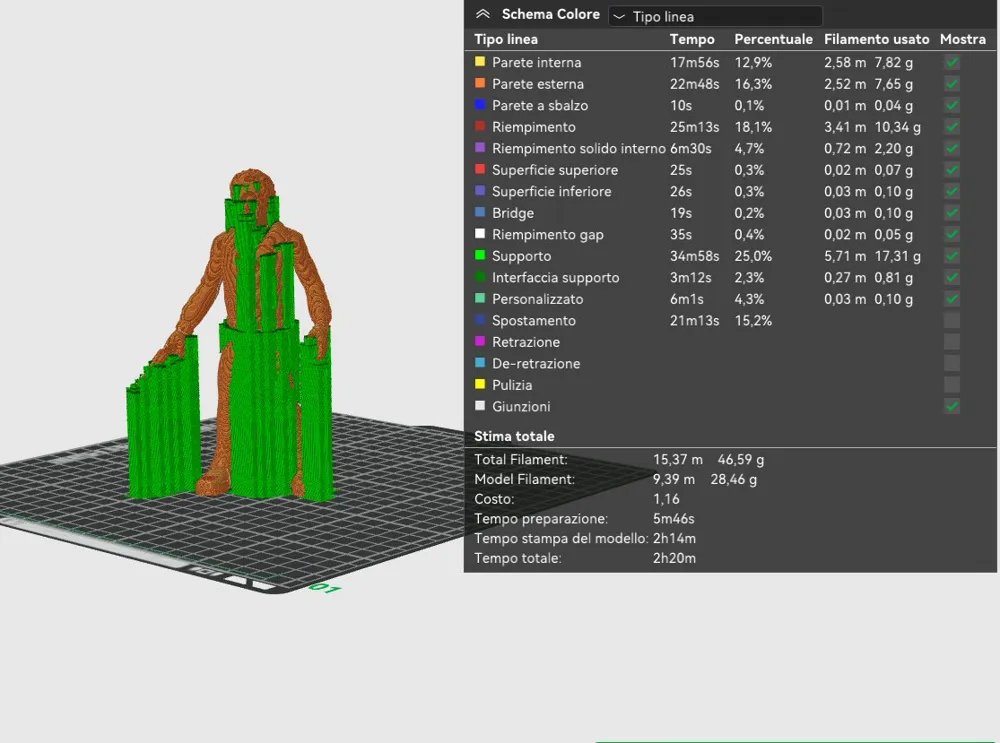This screenshot has height=743, width=1000.
Task: Click the Total Filament value 15,37 m
Action: (x=677, y=460)
